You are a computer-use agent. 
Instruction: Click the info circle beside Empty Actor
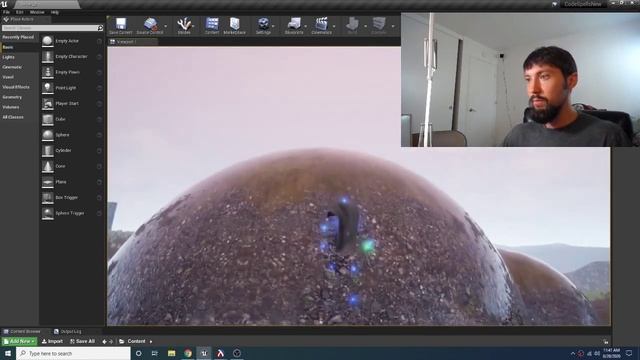coord(99,41)
